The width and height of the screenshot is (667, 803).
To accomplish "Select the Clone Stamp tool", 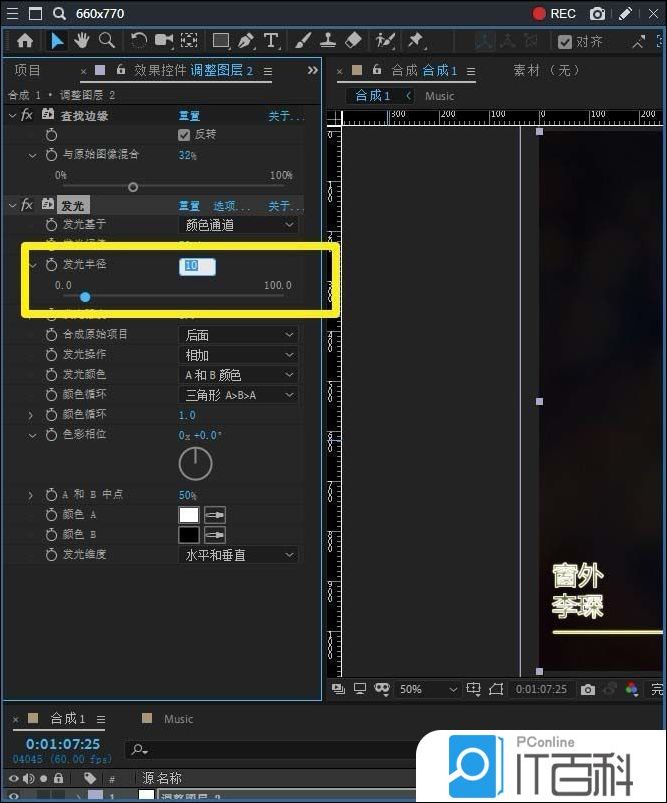I will coord(328,40).
